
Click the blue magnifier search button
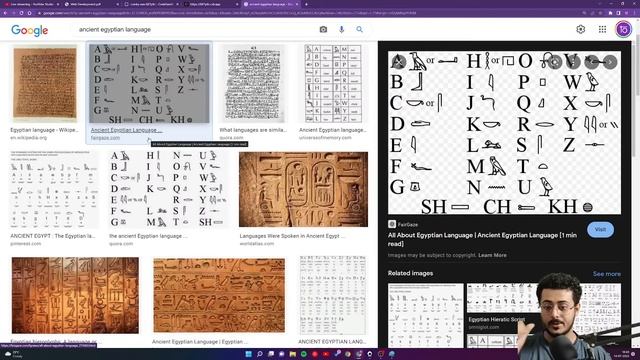pyautogui.click(x=359, y=29)
